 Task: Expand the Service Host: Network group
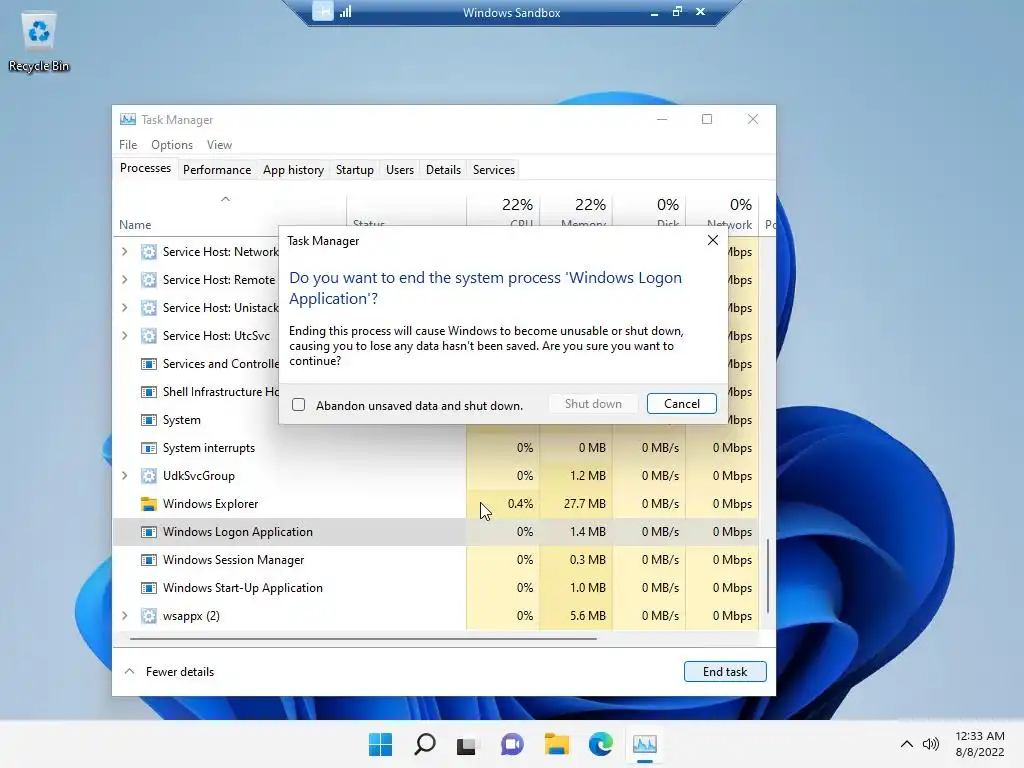[125, 252]
